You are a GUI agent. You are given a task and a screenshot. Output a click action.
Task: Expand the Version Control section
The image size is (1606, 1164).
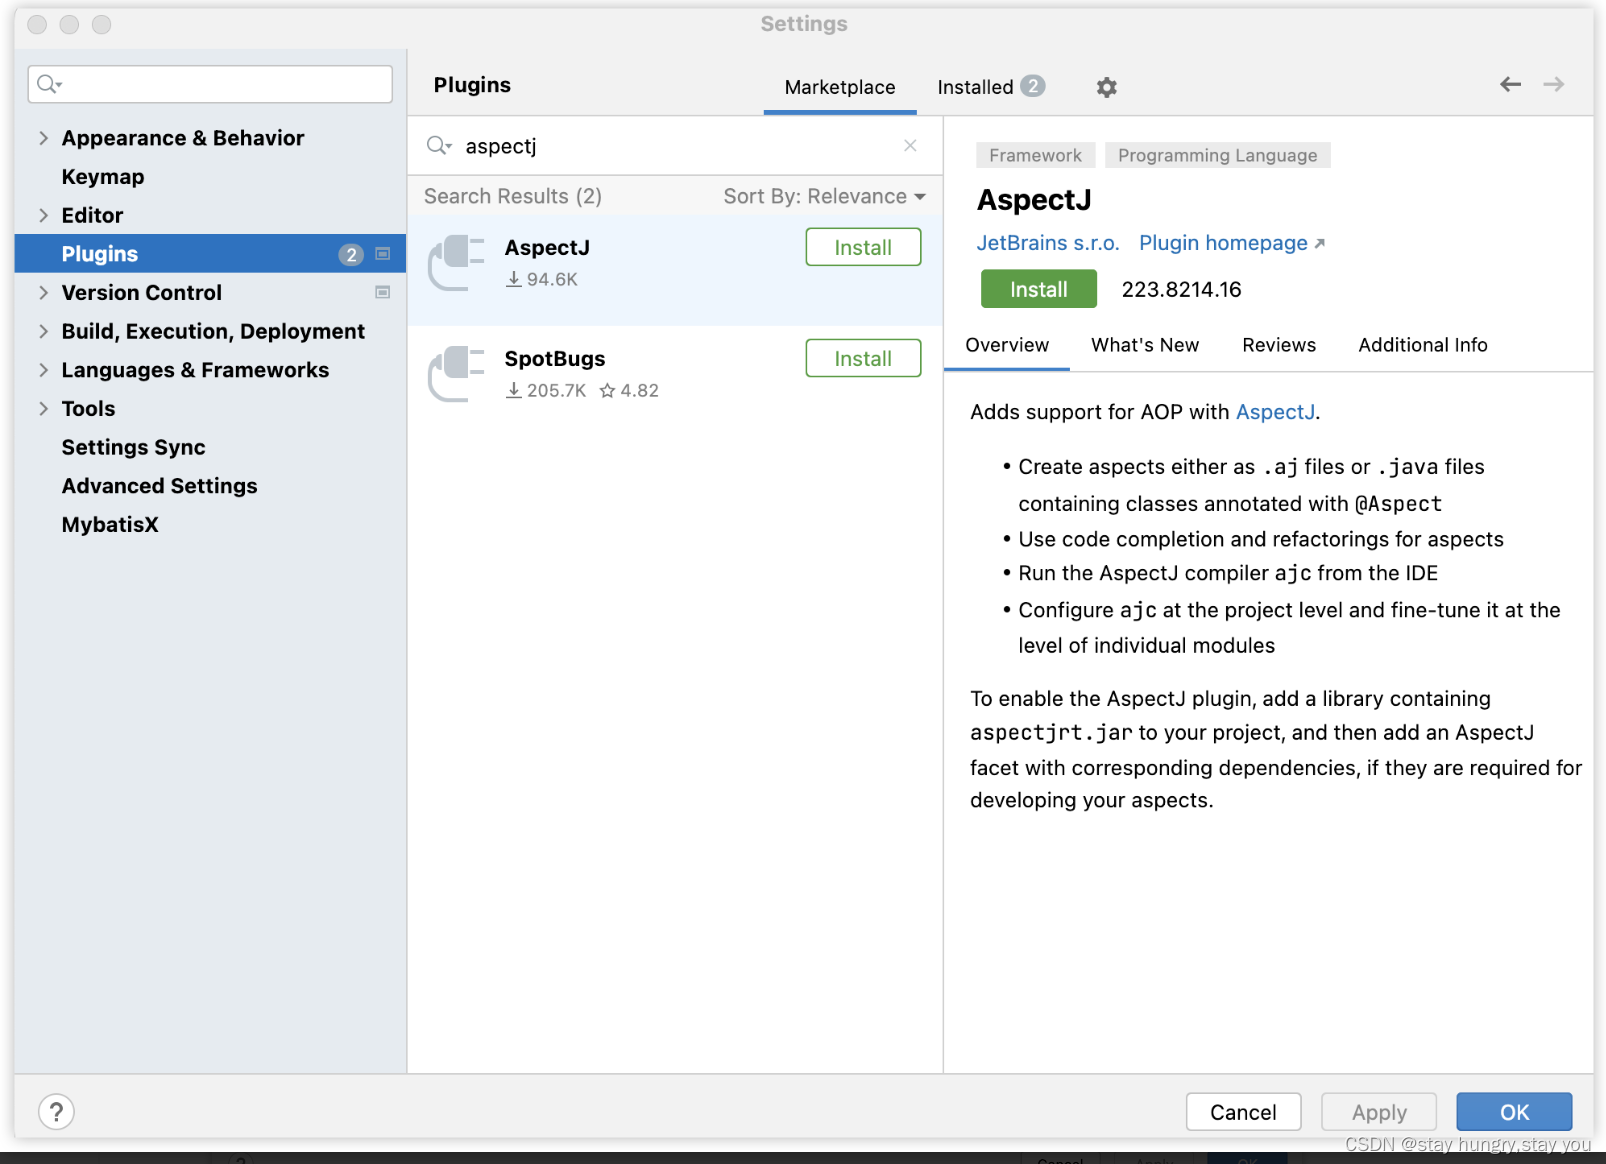pos(43,292)
